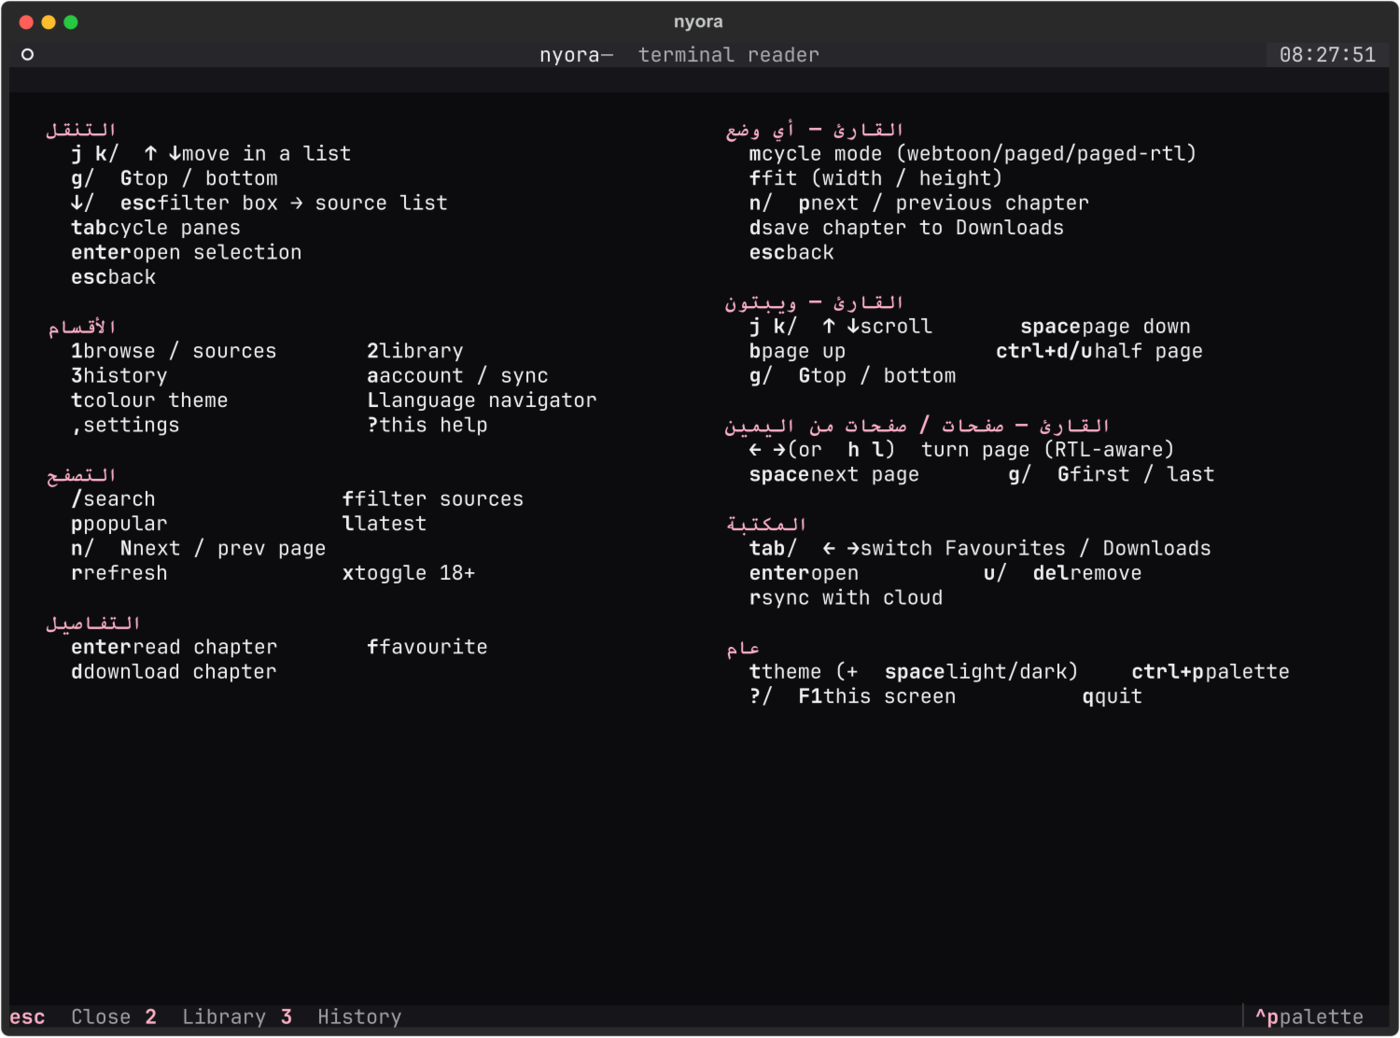Select the "j k/ ↑↓ scroll" entry
The width and height of the screenshot is (1400, 1038).
(x=840, y=327)
